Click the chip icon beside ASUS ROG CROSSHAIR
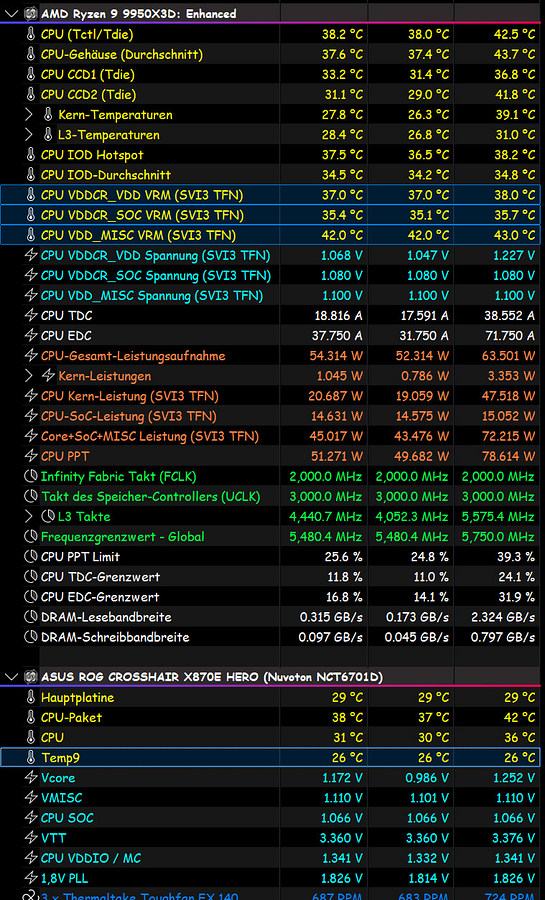 pos(31,677)
